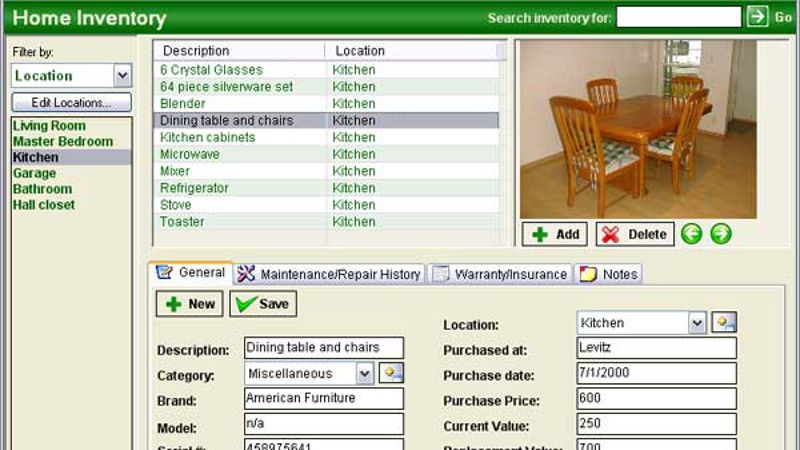Create a new item with New button
This screenshot has height=450, width=800.
[189, 304]
